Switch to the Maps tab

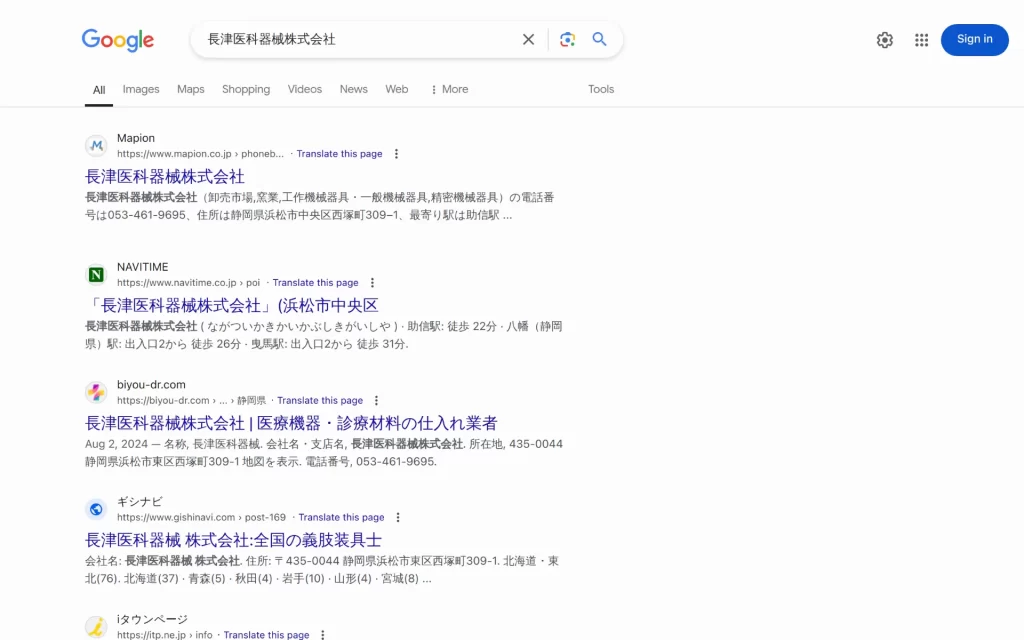pos(190,89)
